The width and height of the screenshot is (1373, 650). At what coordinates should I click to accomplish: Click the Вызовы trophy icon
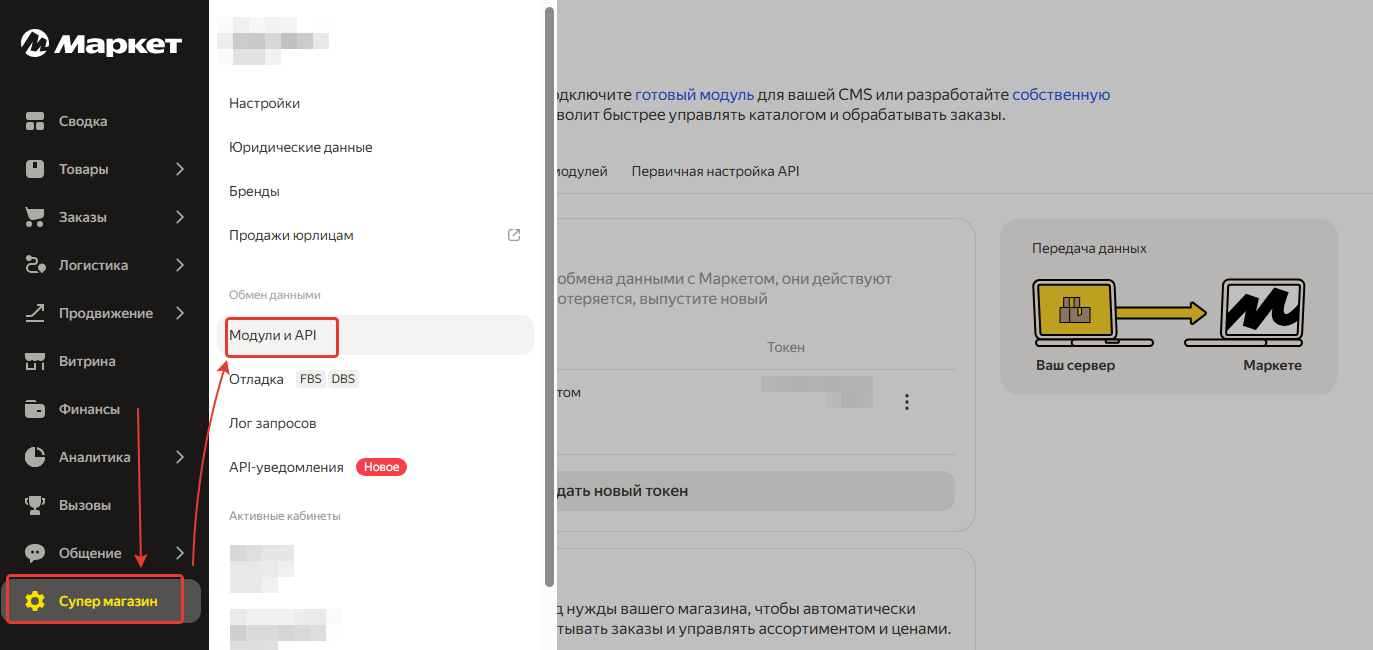click(x=35, y=505)
